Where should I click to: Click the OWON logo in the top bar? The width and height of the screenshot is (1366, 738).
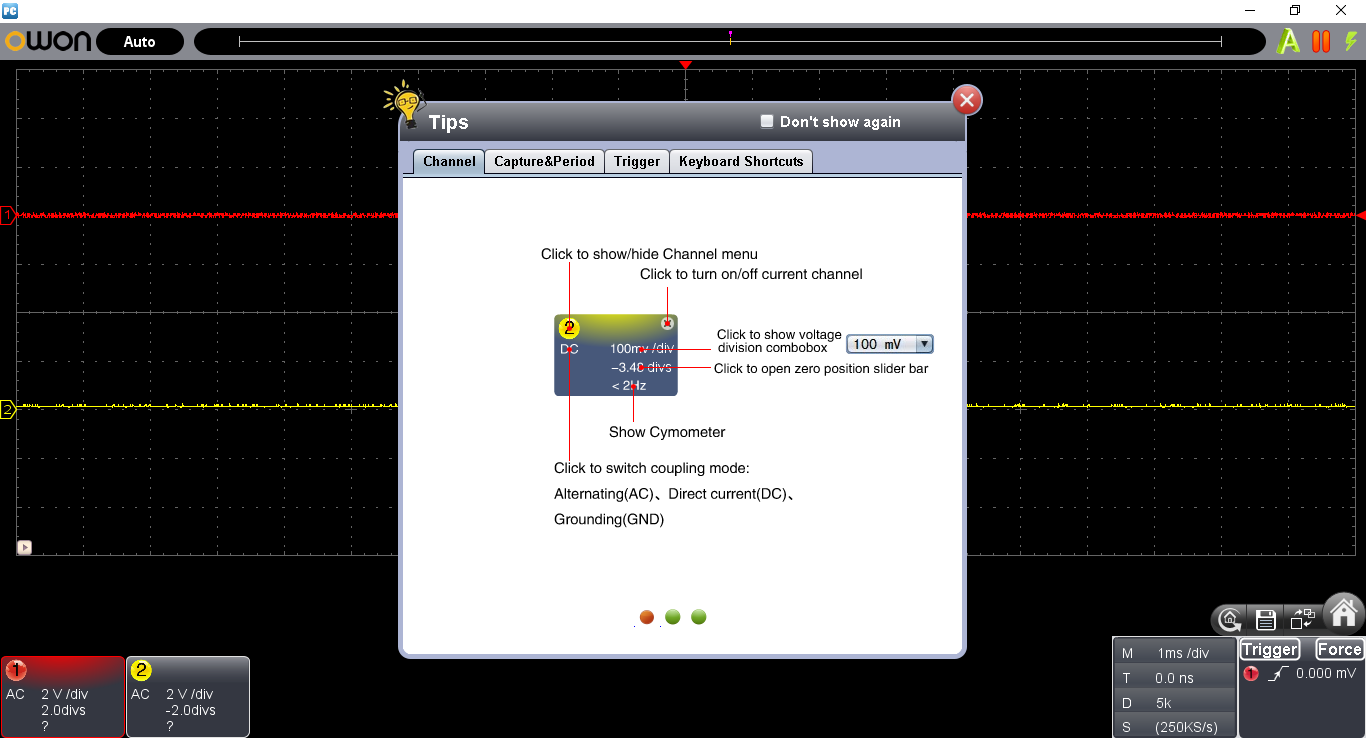click(48, 41)
